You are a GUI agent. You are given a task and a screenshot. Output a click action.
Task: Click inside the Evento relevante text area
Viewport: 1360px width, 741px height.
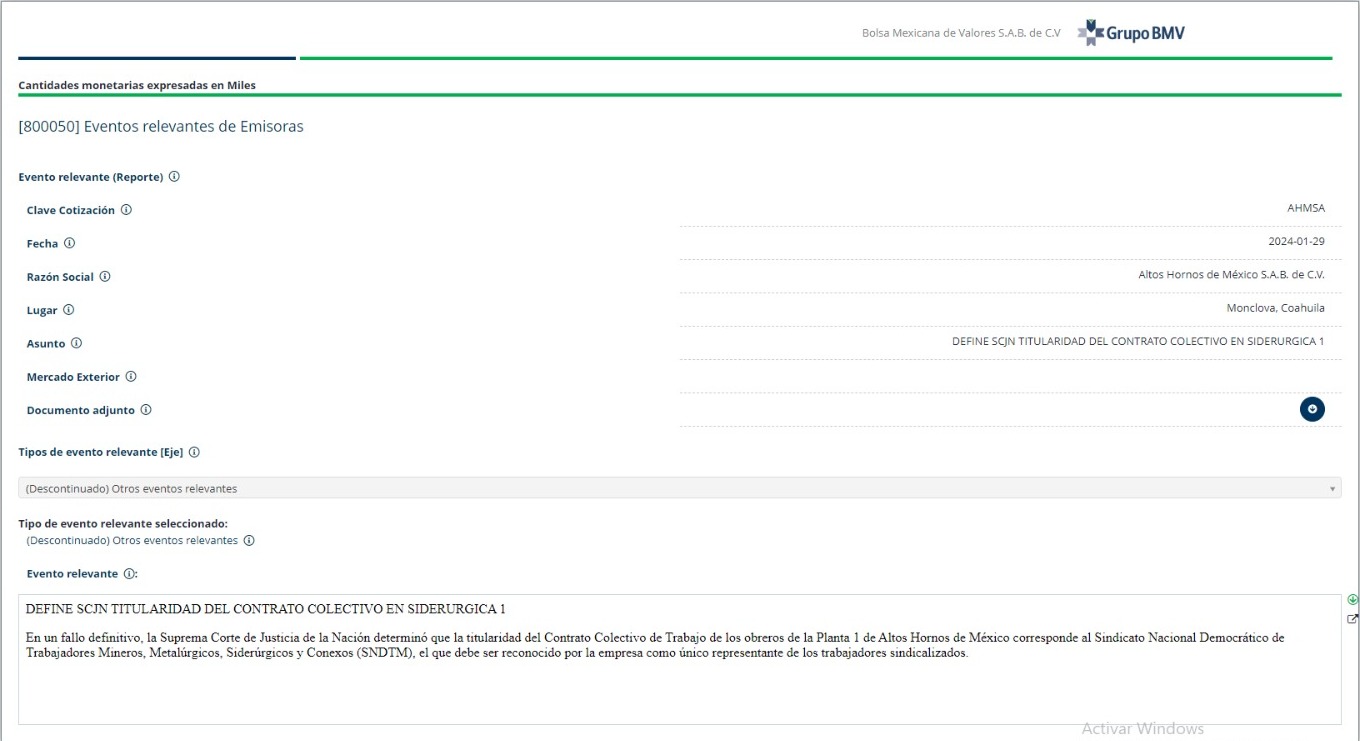point(679,690)
